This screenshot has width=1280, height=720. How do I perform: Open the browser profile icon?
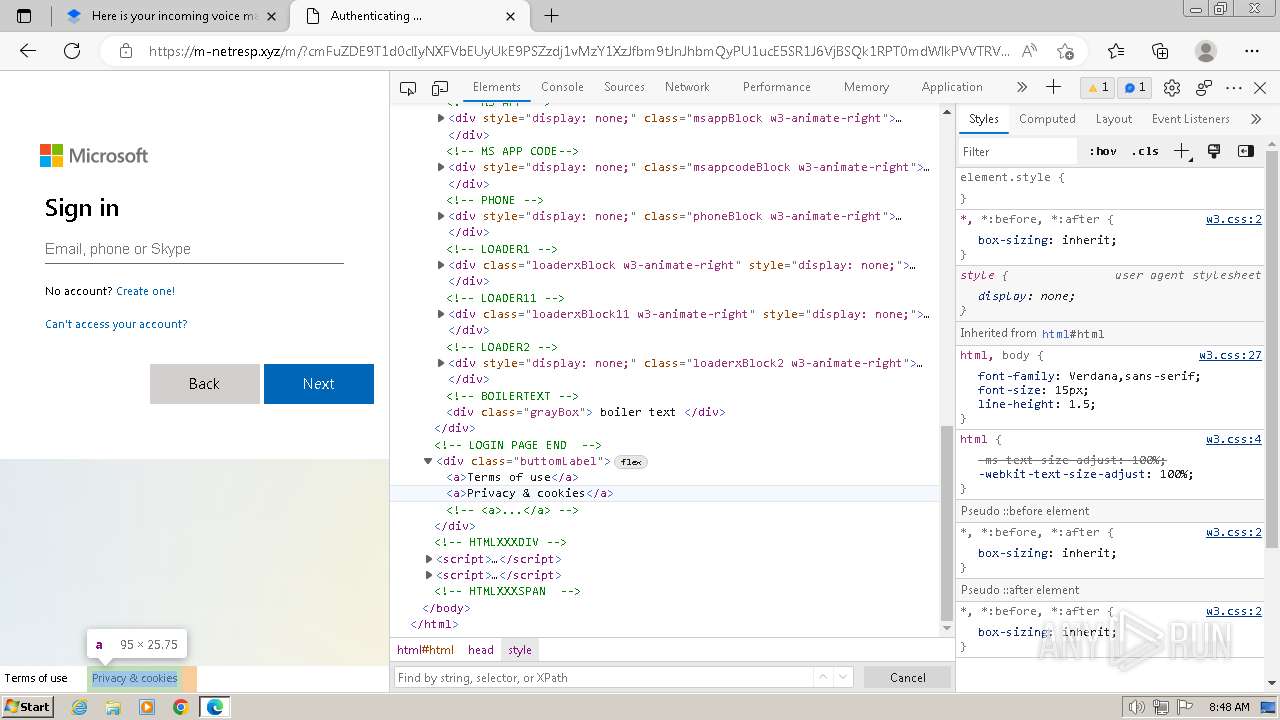1206,51
